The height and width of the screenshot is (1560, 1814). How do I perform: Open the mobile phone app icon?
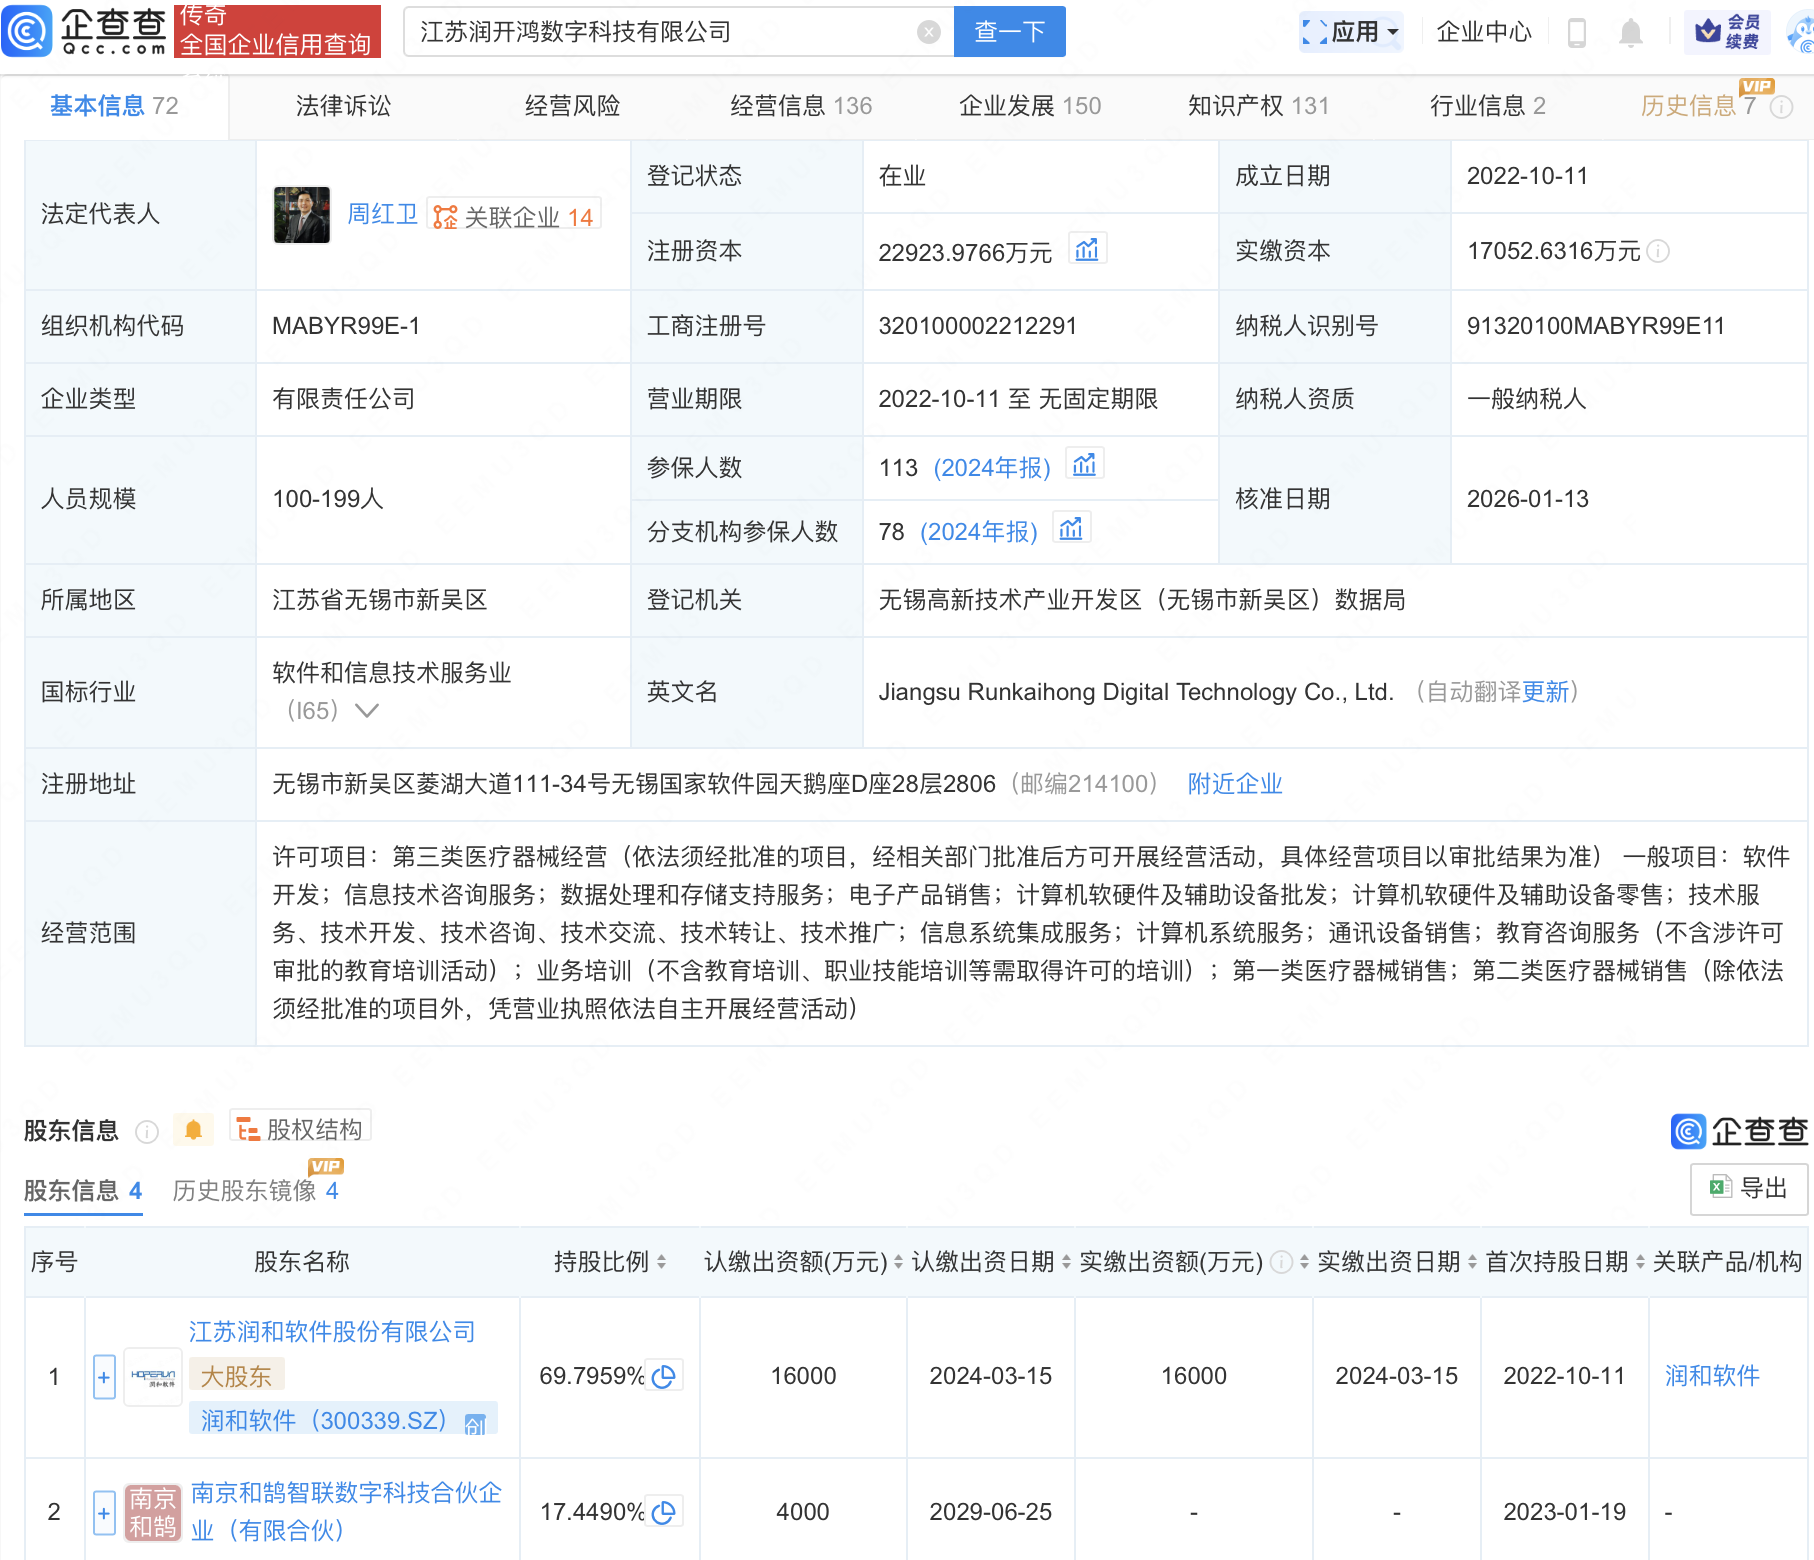tap(1577, 33)
